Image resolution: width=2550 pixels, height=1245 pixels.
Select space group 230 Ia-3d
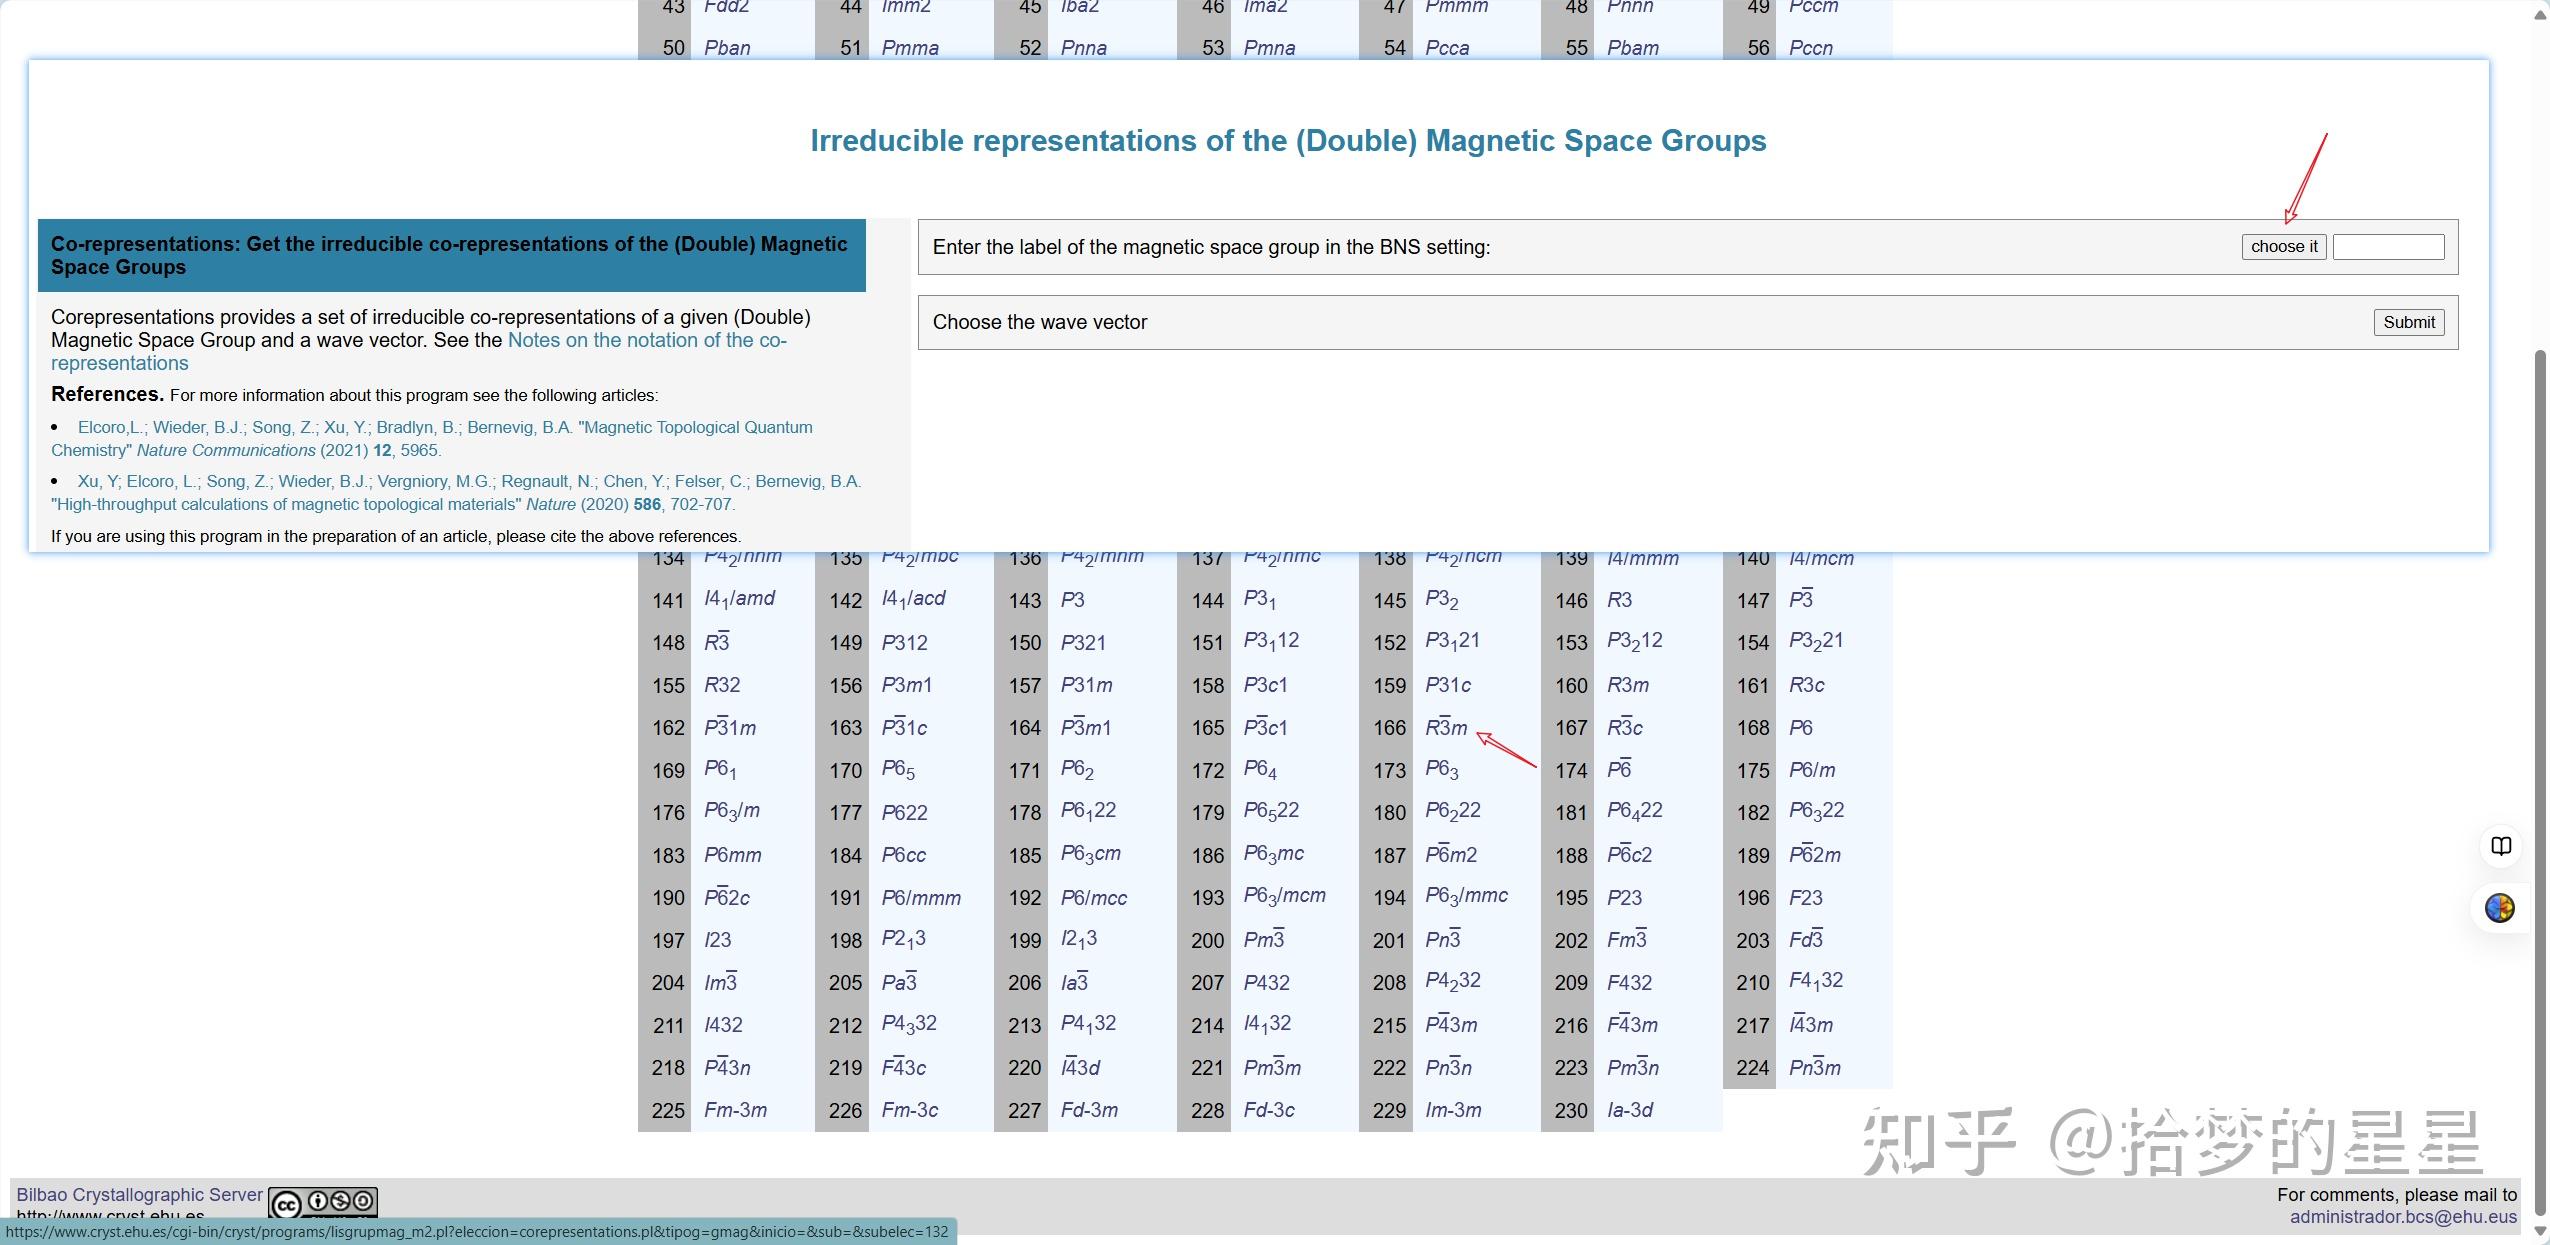(x=1629, y=1110)
